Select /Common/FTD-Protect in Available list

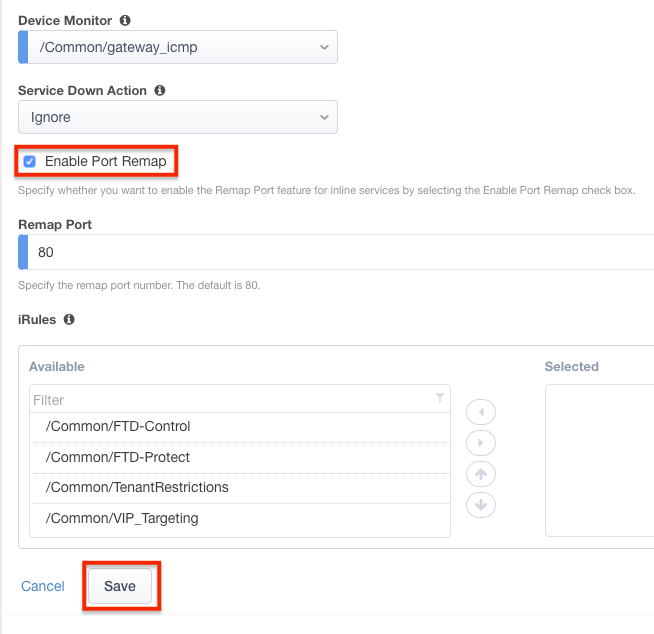click(x=118, y=457)
